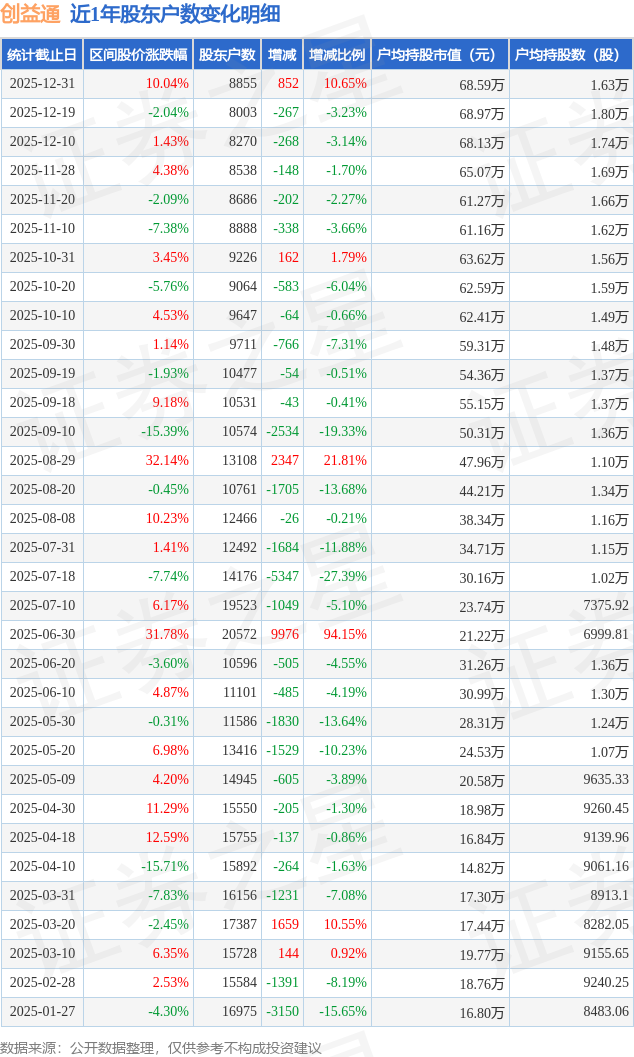Click the 近1年股东户数变化明细 heading

[x=174, y=14]
